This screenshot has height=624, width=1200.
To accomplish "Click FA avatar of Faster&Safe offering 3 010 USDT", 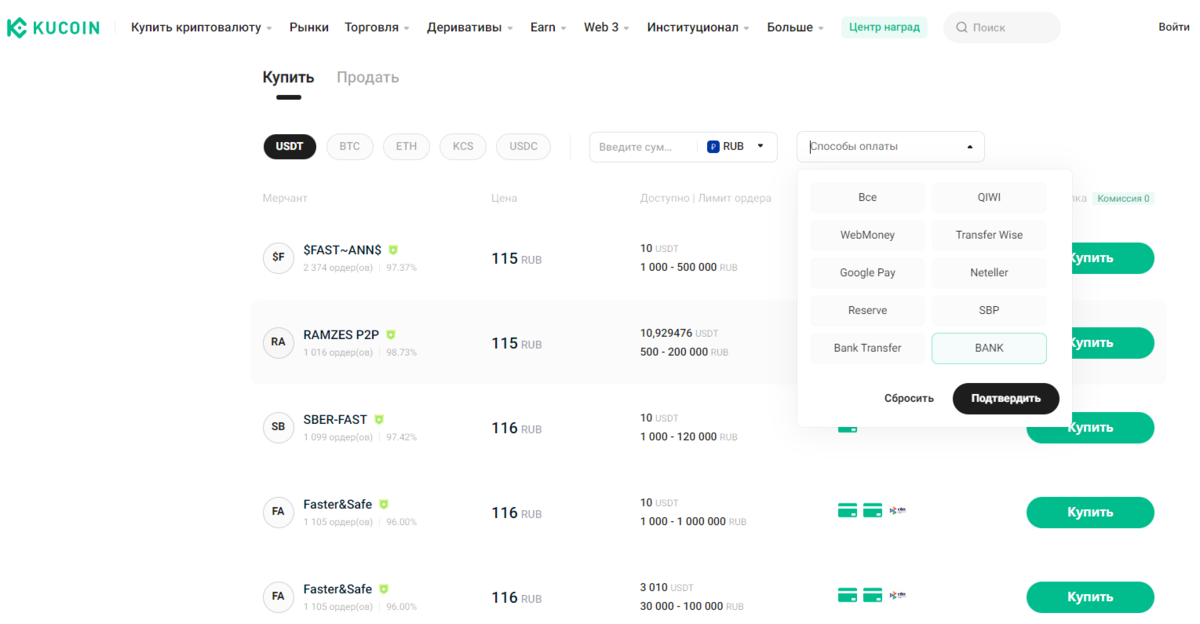I will pos(278,597).
